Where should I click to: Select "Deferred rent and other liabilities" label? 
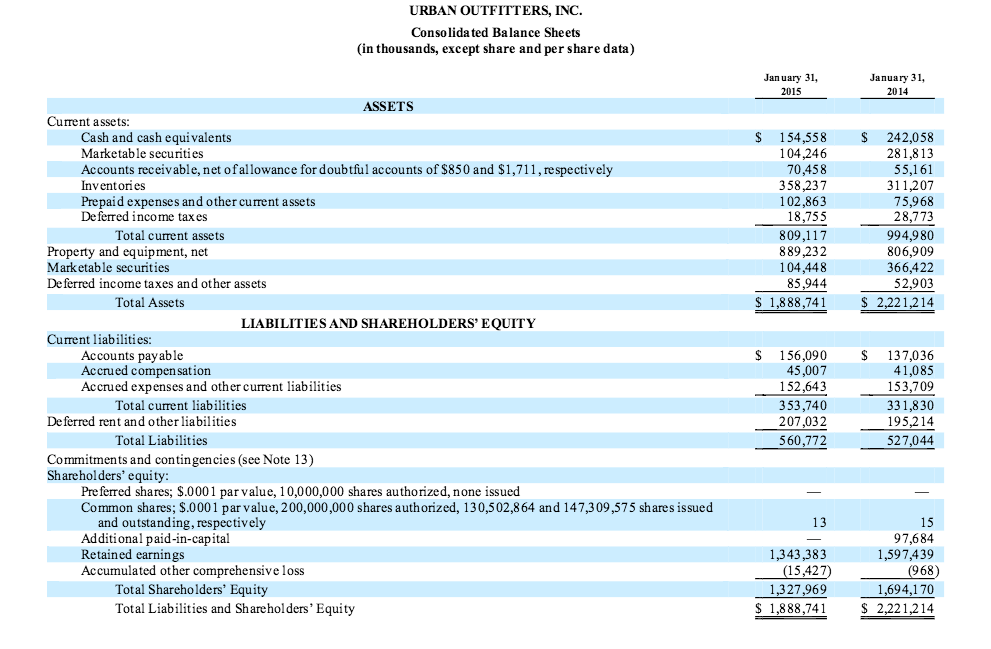(x=142, y=421)
